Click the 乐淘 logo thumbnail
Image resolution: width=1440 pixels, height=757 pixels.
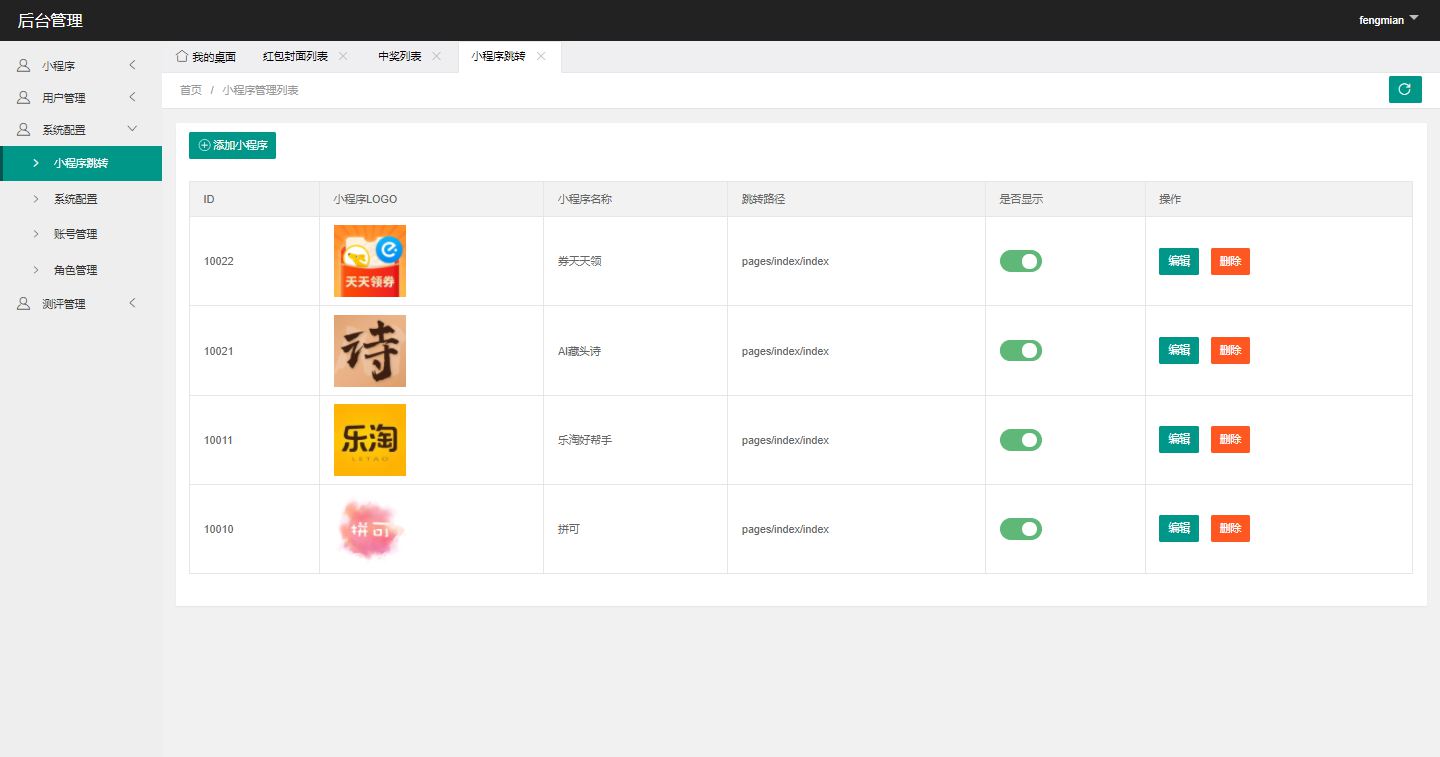click(370, 440)
